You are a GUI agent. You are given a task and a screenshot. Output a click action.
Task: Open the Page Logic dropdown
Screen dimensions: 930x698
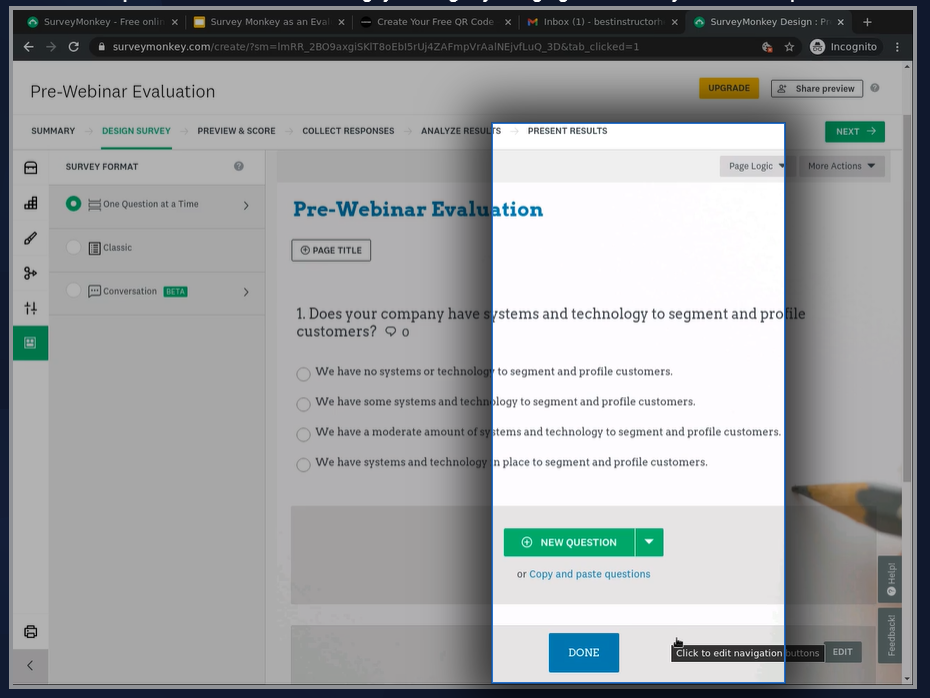coord(756,166)
